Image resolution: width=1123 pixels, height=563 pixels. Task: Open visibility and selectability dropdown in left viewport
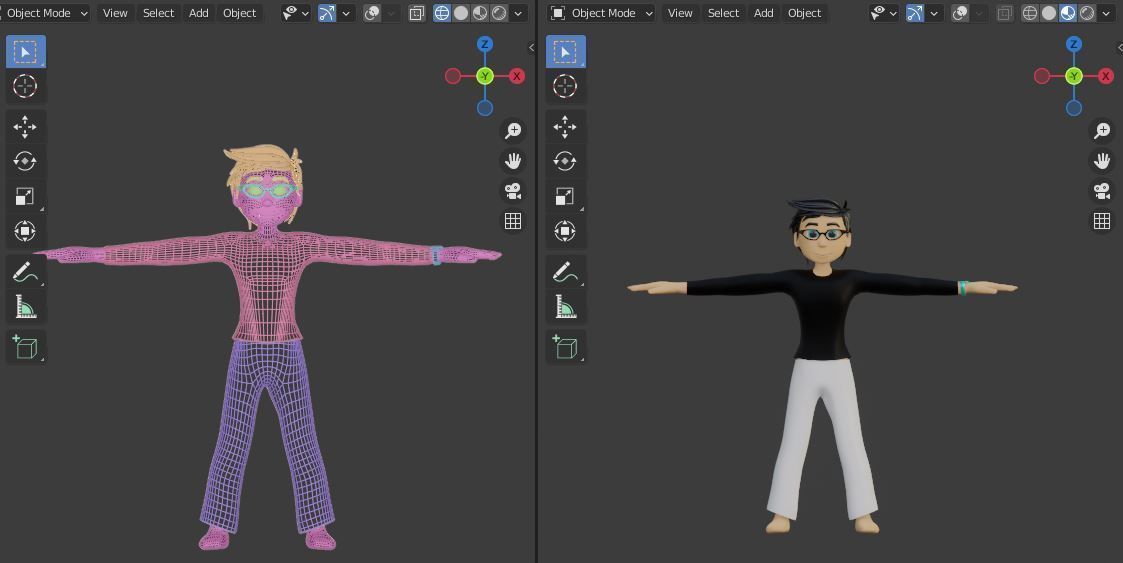pos(296,13)
